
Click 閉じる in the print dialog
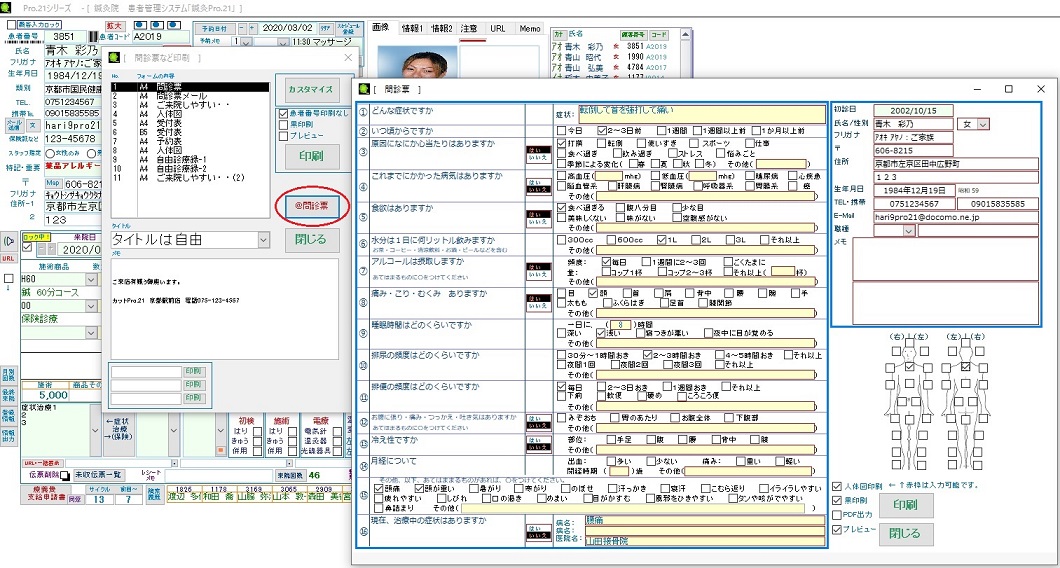(312, 239)
